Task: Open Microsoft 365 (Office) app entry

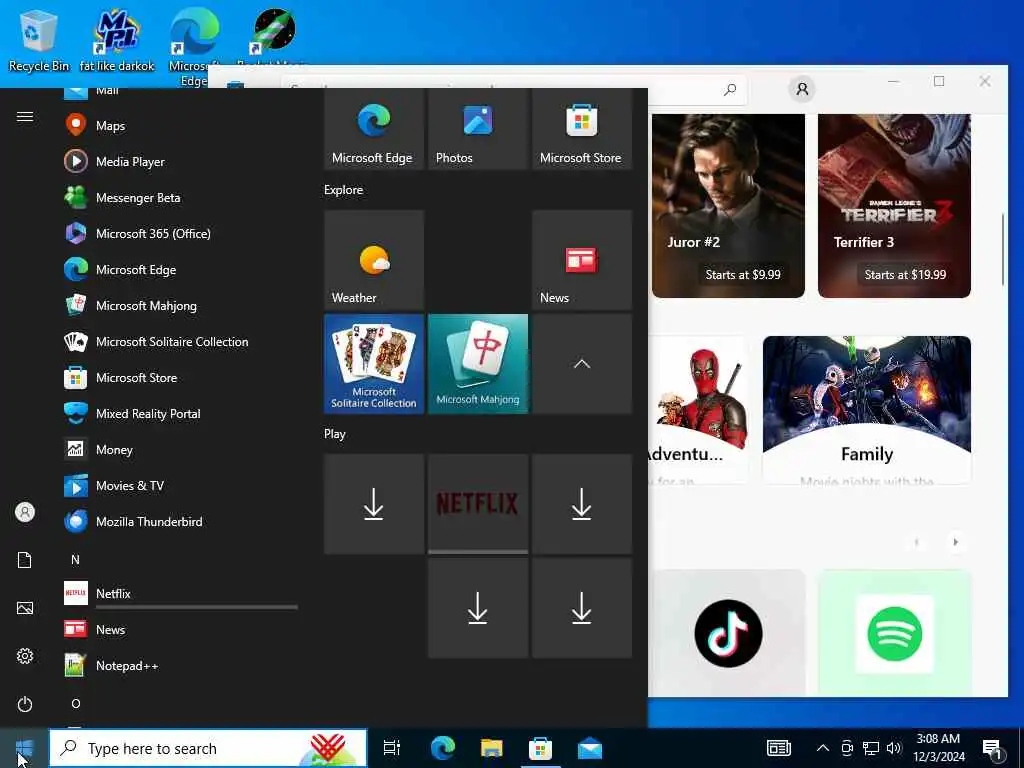Action: pos(181,233)
